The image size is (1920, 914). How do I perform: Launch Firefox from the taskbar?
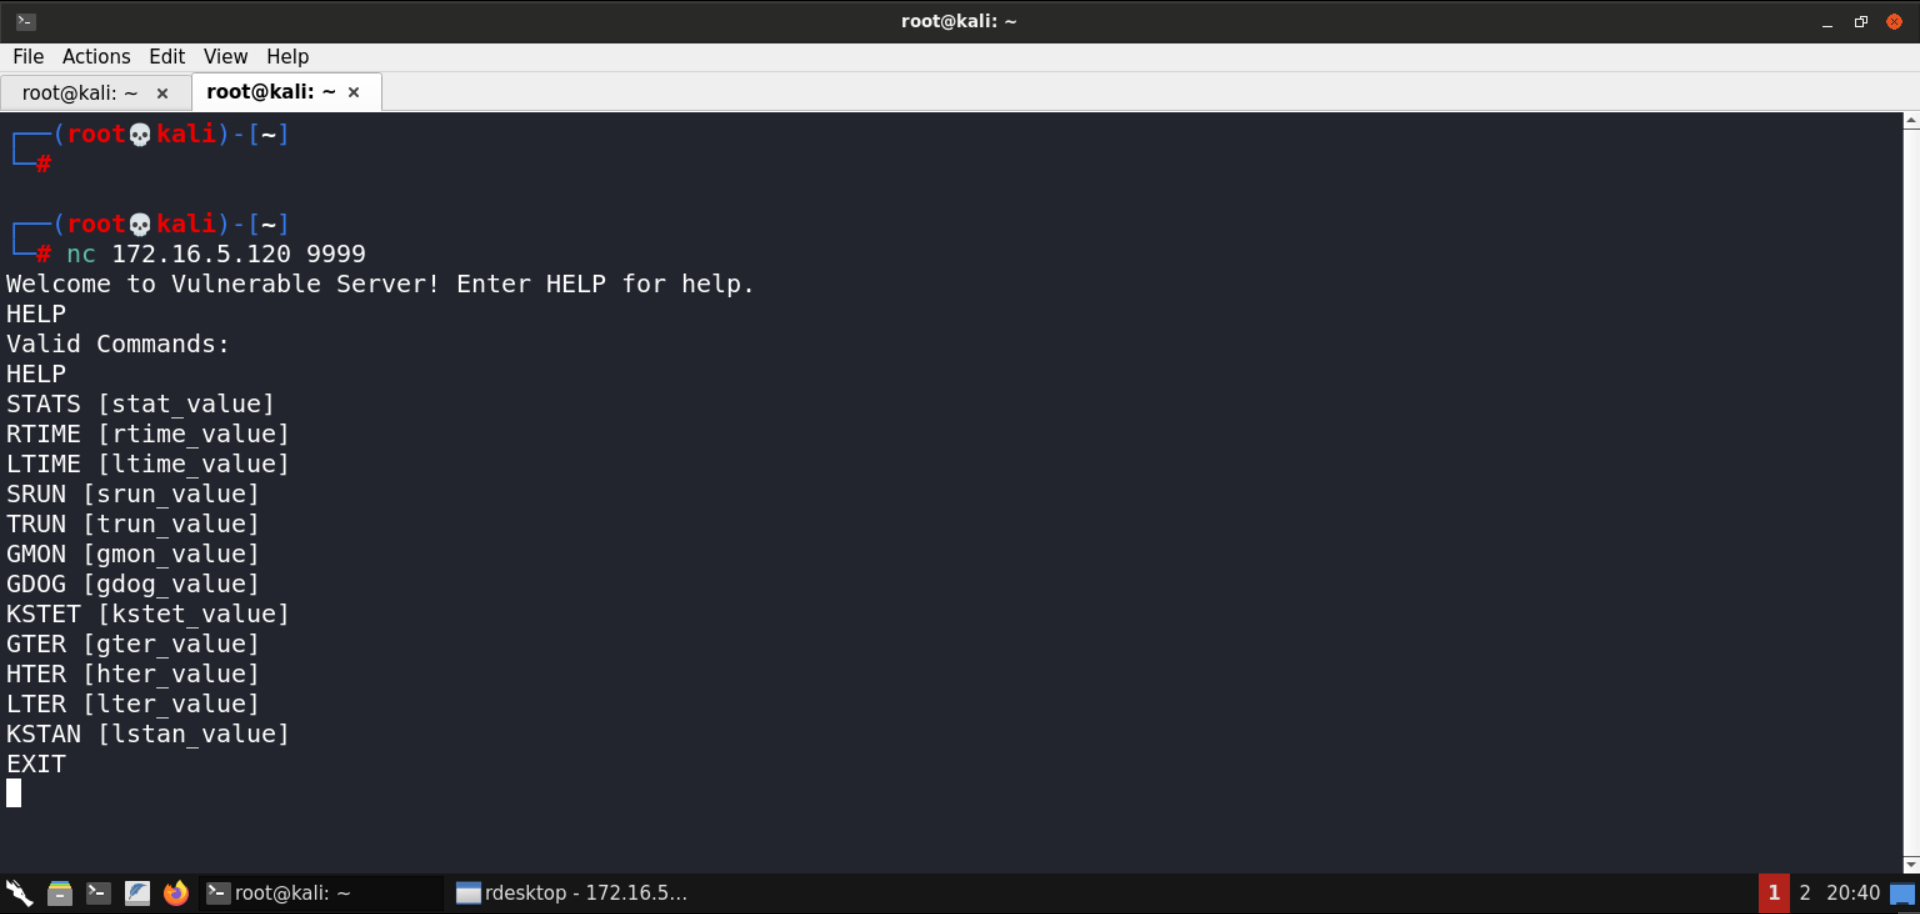click(176, 893)
